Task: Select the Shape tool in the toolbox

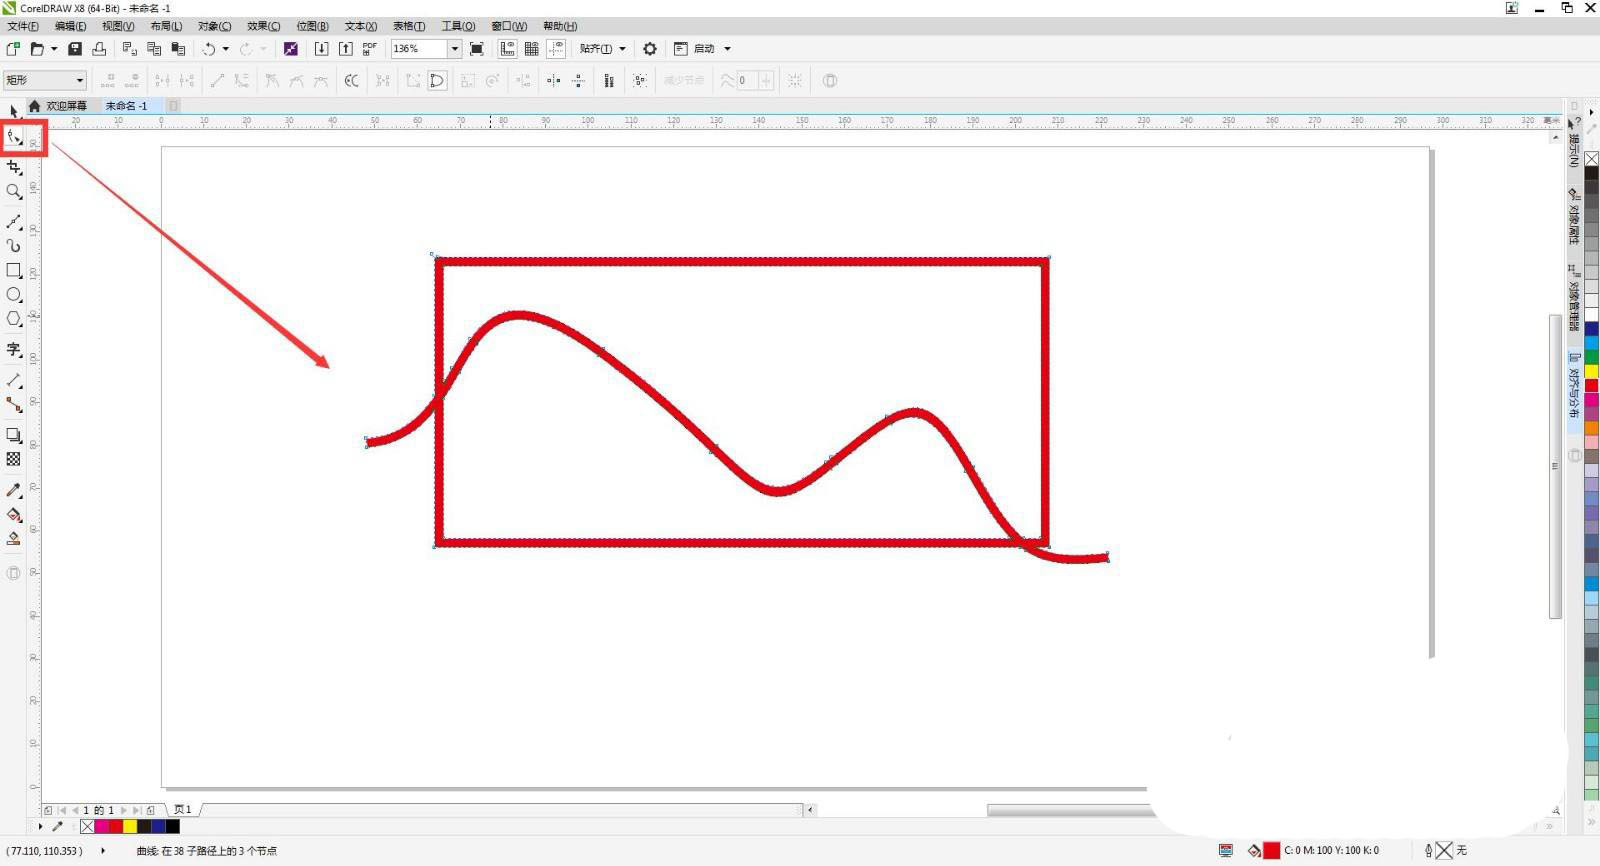Action: pos(14,137)
